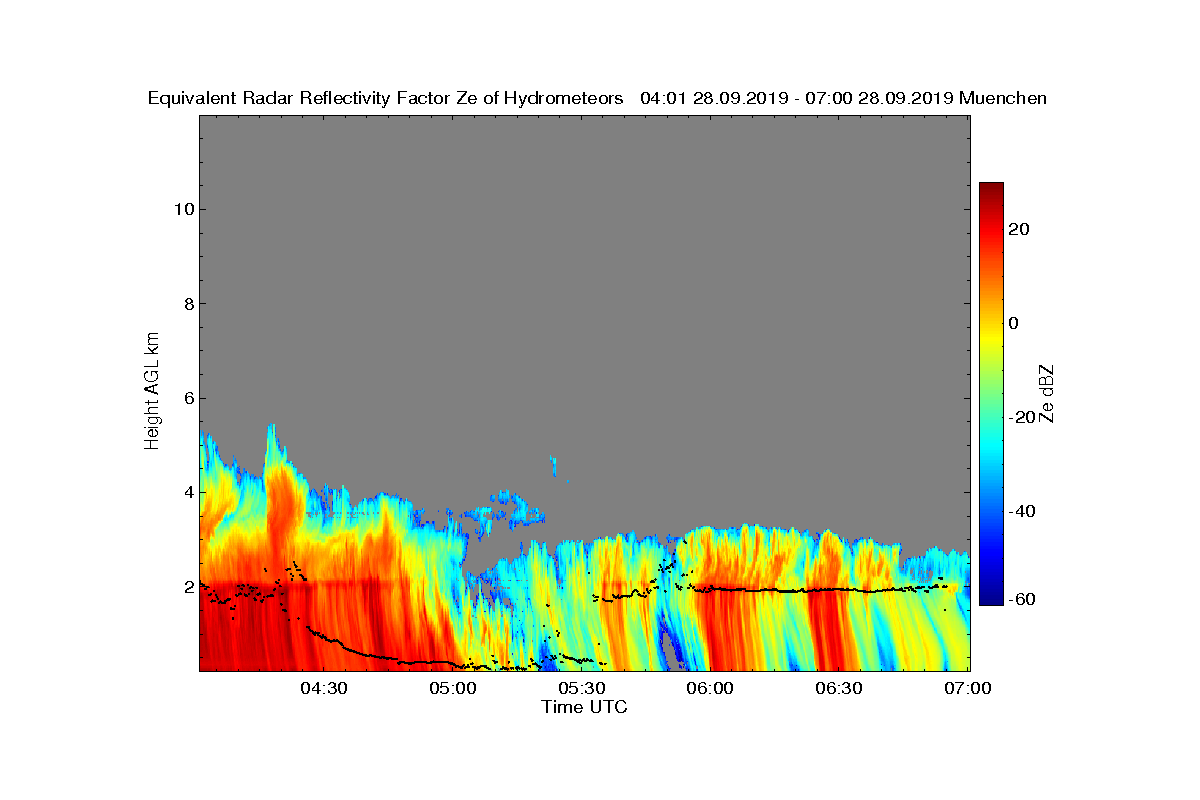
Task: Click the 'Time UTC' axis label
Action: pyautogui.click(x=584, y=707)
